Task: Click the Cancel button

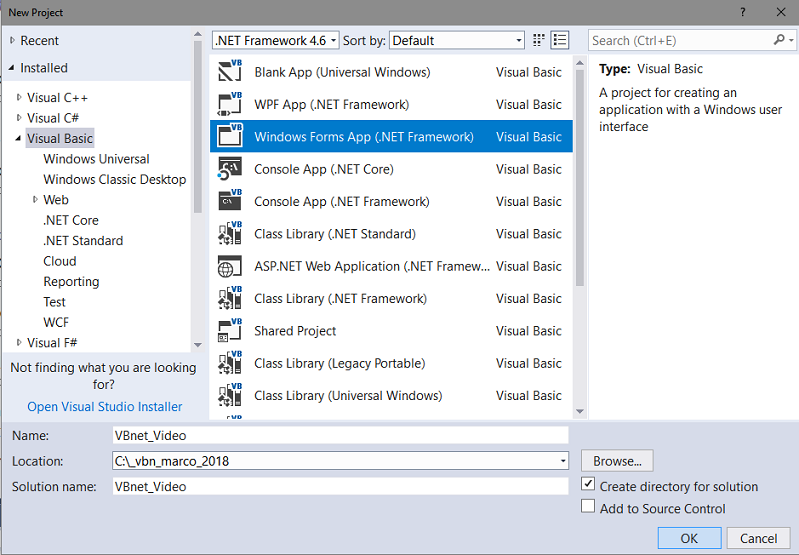Action: pyautogui.click(x=758, y=538)
